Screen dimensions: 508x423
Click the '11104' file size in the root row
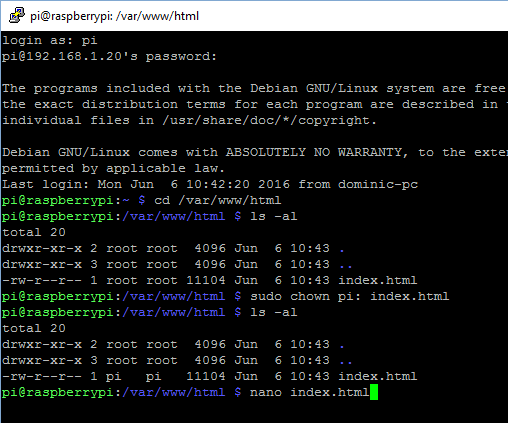pyautogui.click(x=206, y=280)
